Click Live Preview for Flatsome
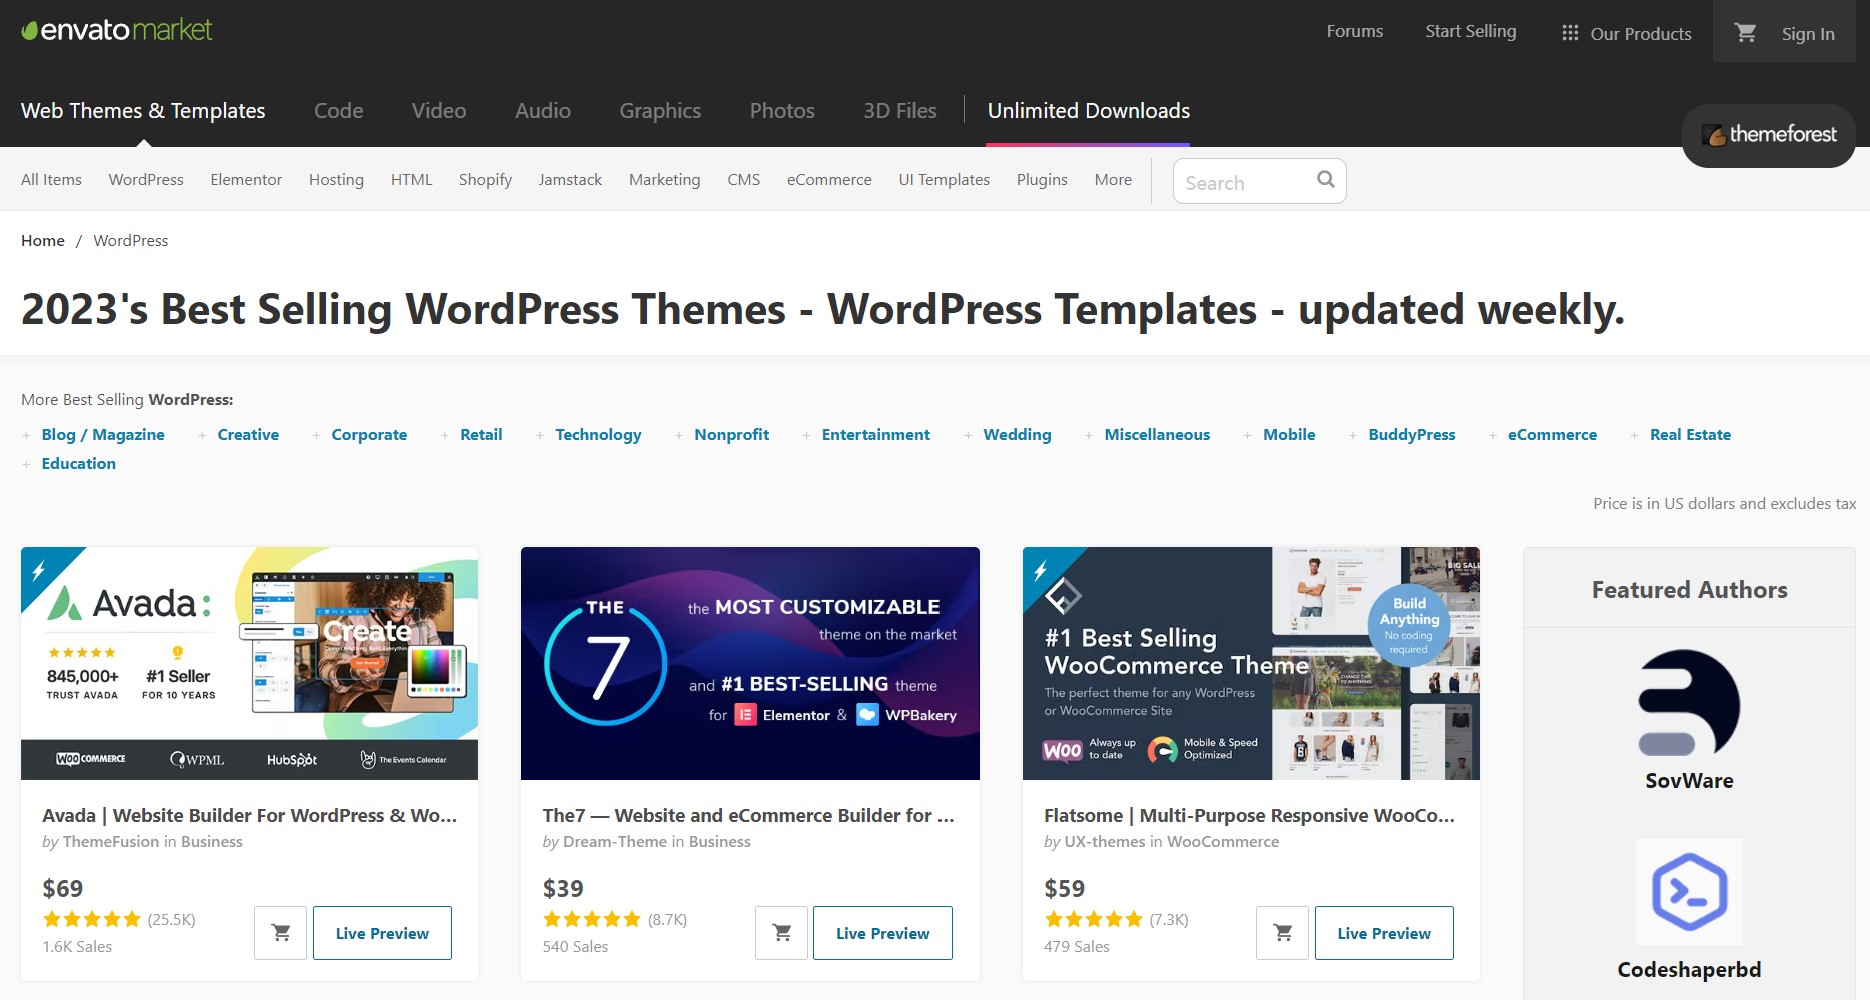Screen dimensions: 1870x1000 pos(1384,933)
